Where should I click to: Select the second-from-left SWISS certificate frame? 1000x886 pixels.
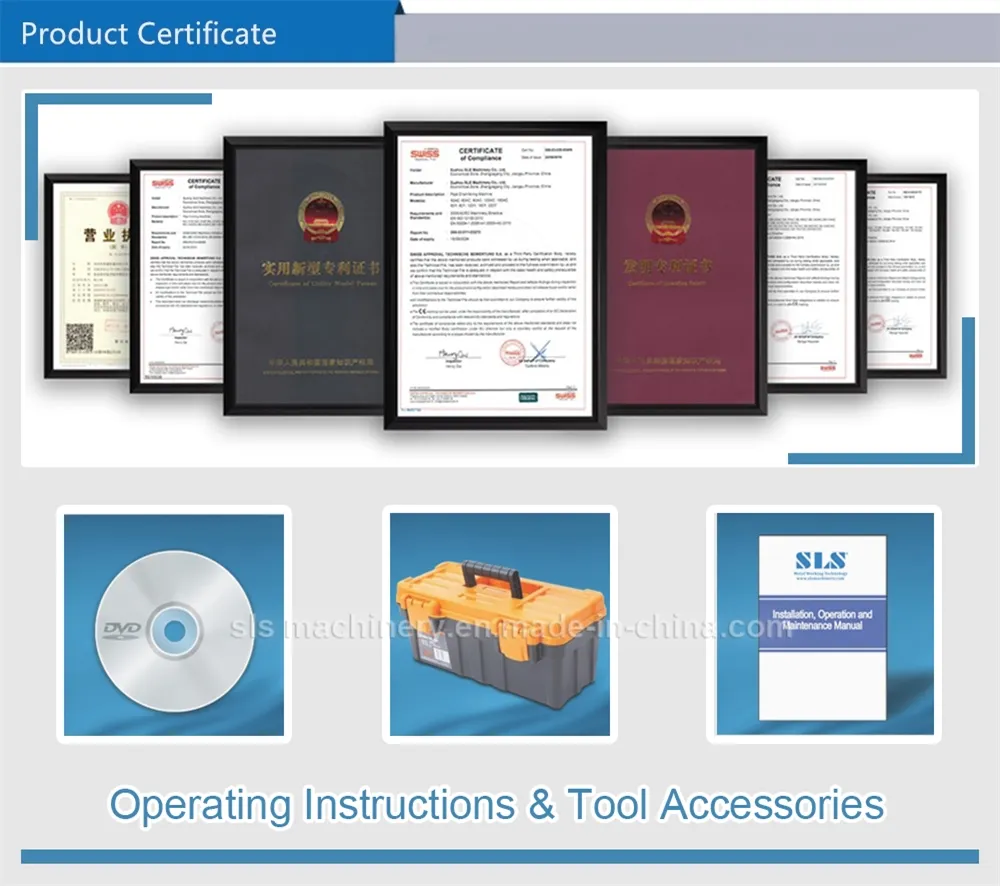(176, 275)
